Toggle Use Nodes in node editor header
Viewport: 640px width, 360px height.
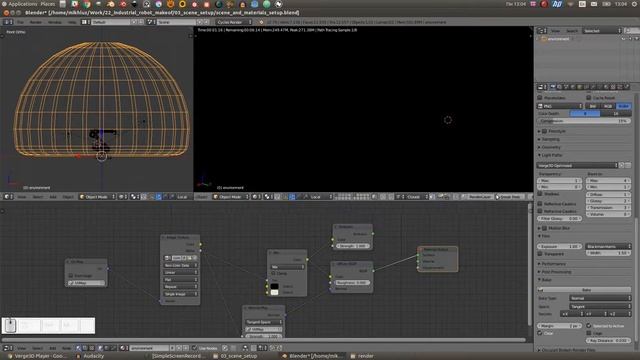195,348
